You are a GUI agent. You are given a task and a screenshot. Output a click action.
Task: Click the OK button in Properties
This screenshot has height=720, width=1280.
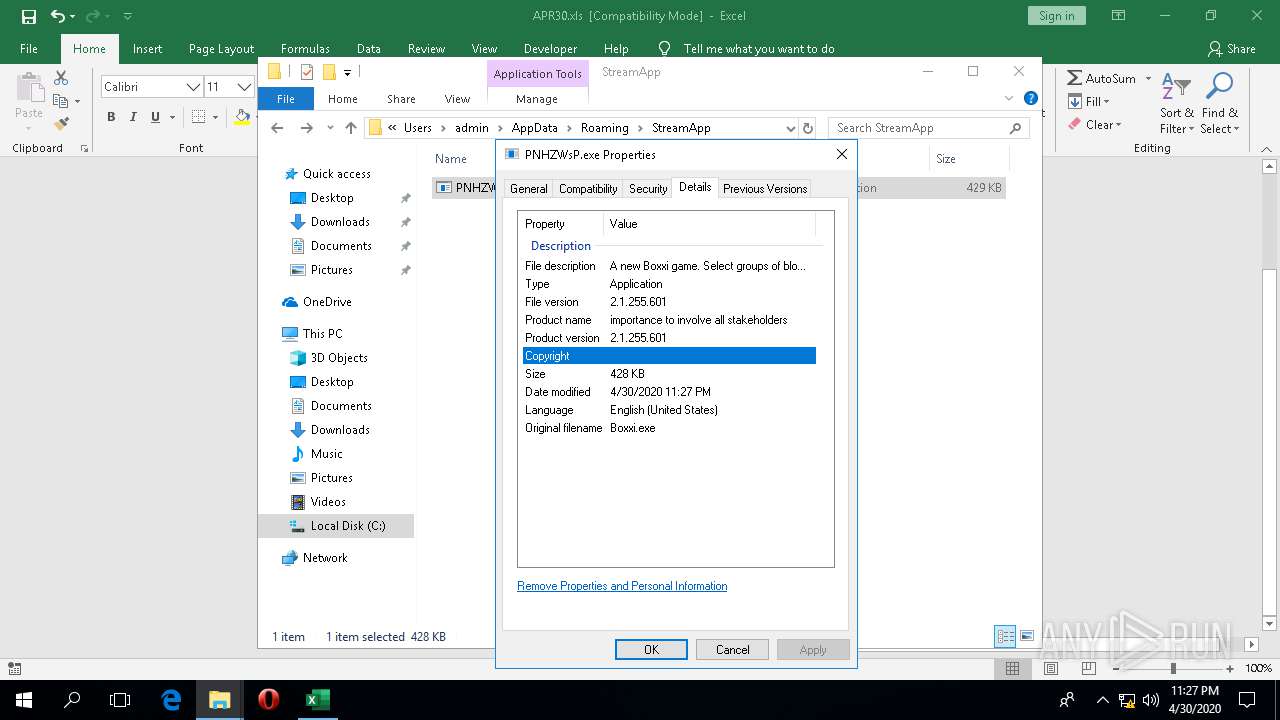point(651,649)
